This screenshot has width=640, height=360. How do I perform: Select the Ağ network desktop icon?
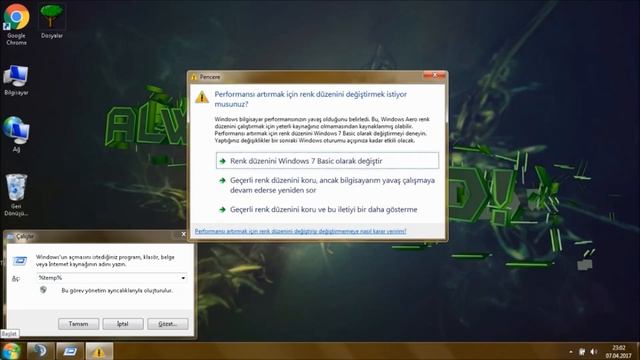pyautogui.click(x=16, y=135)
